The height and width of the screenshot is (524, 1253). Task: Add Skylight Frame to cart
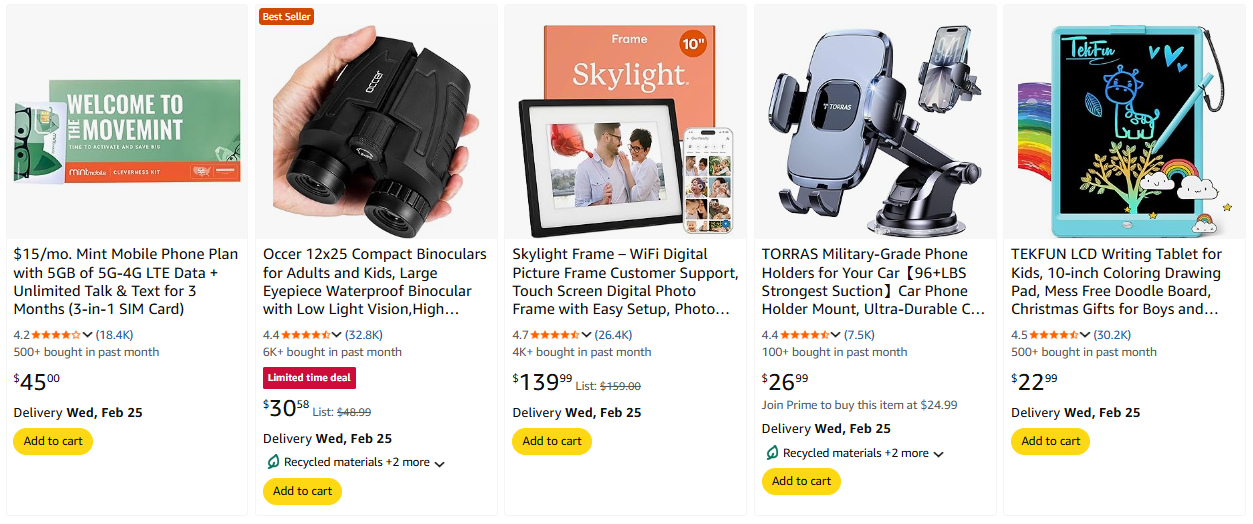pos(552,441)
